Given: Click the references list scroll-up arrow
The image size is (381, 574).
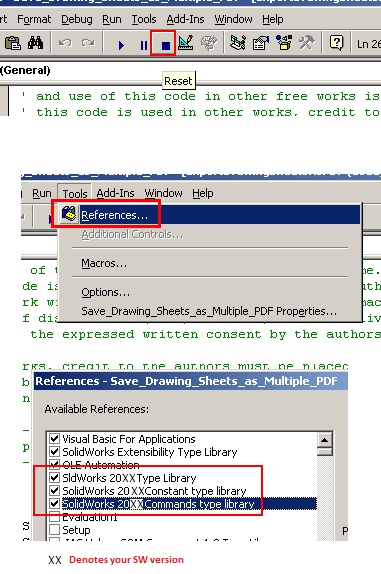Looking at the screenshot, I should pos(325,440).
